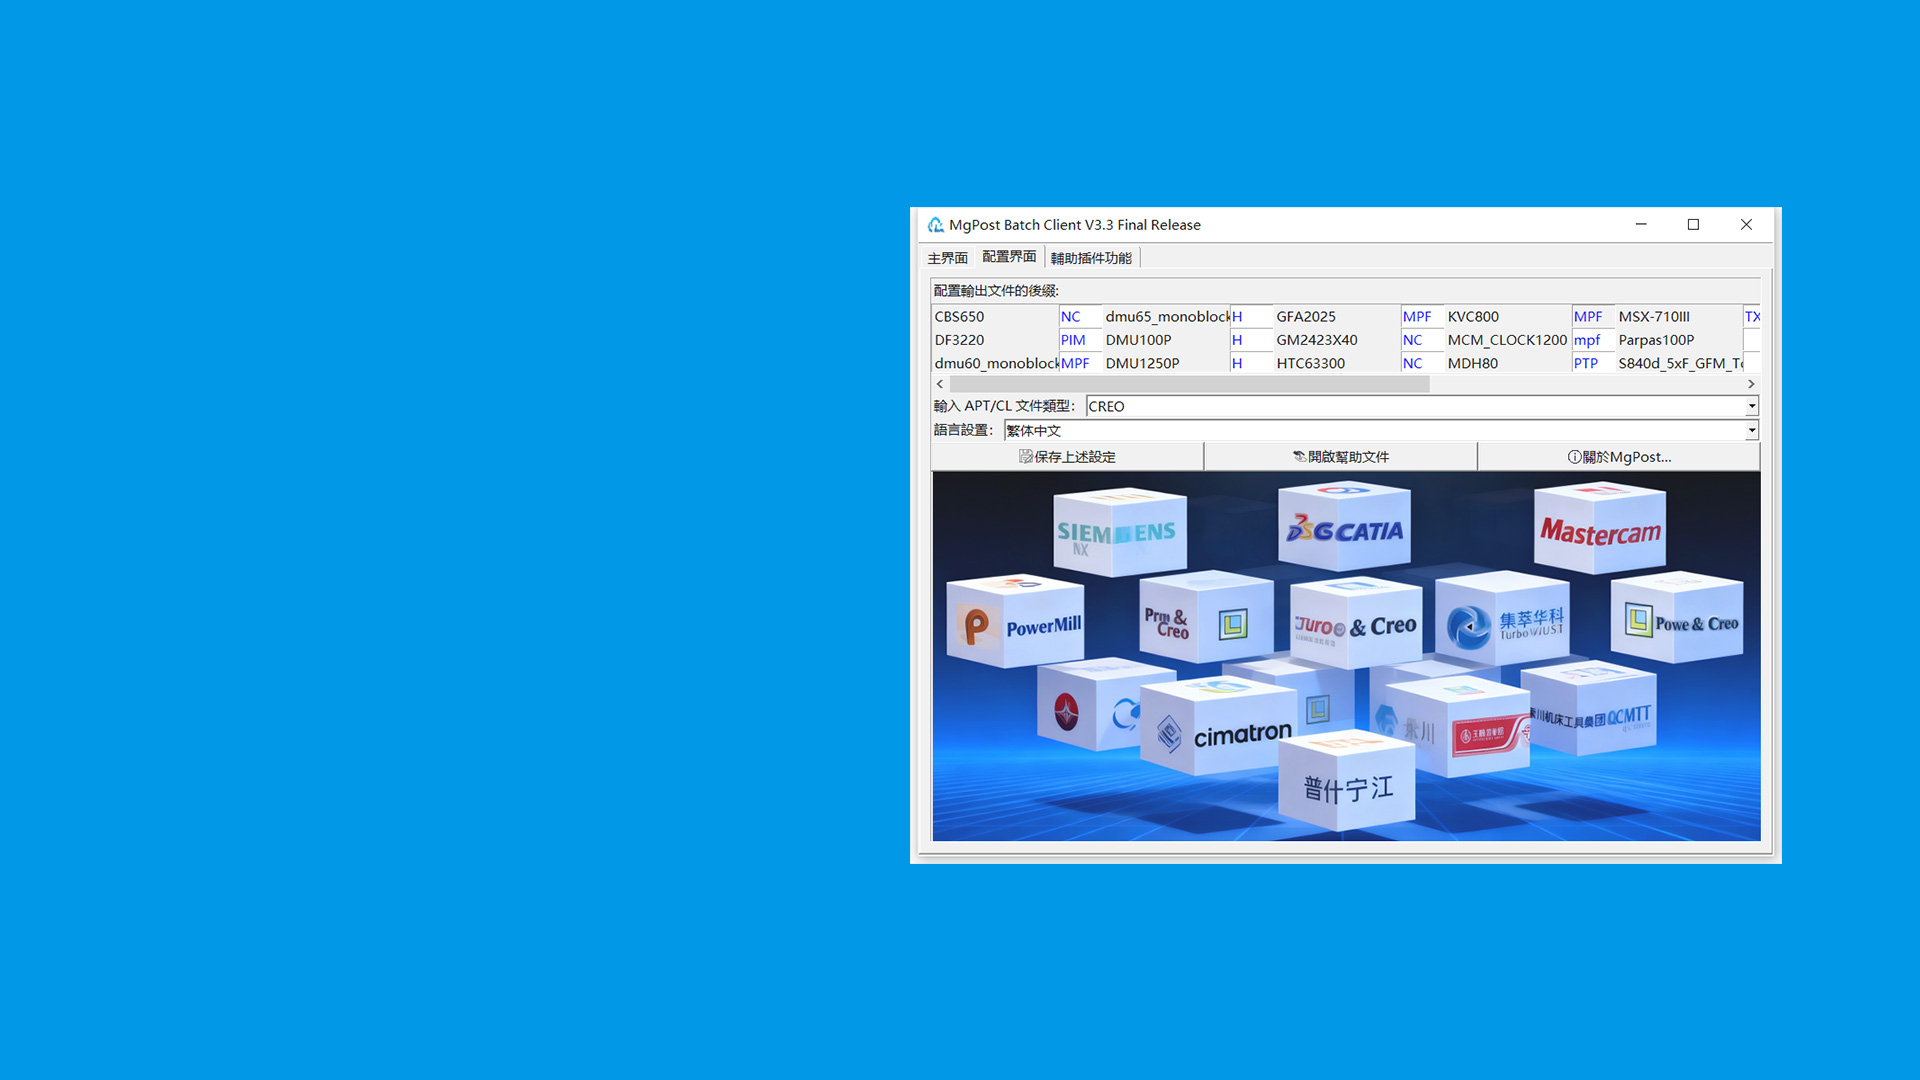Edit the NC suffix for GM2423X40
This screenshot has height=1080, width=1920.
pos(1422,340)
